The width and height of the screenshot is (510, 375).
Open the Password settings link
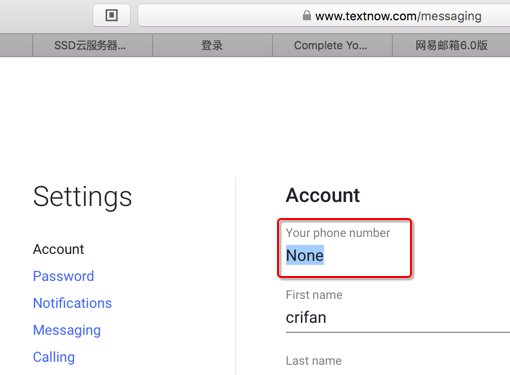pos(63,276)
